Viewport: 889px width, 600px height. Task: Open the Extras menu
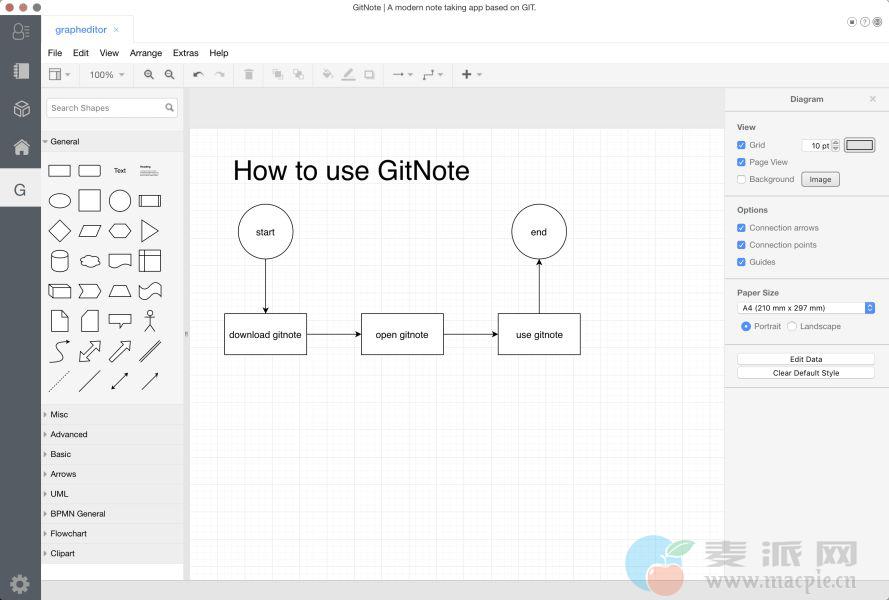point(185,53)
